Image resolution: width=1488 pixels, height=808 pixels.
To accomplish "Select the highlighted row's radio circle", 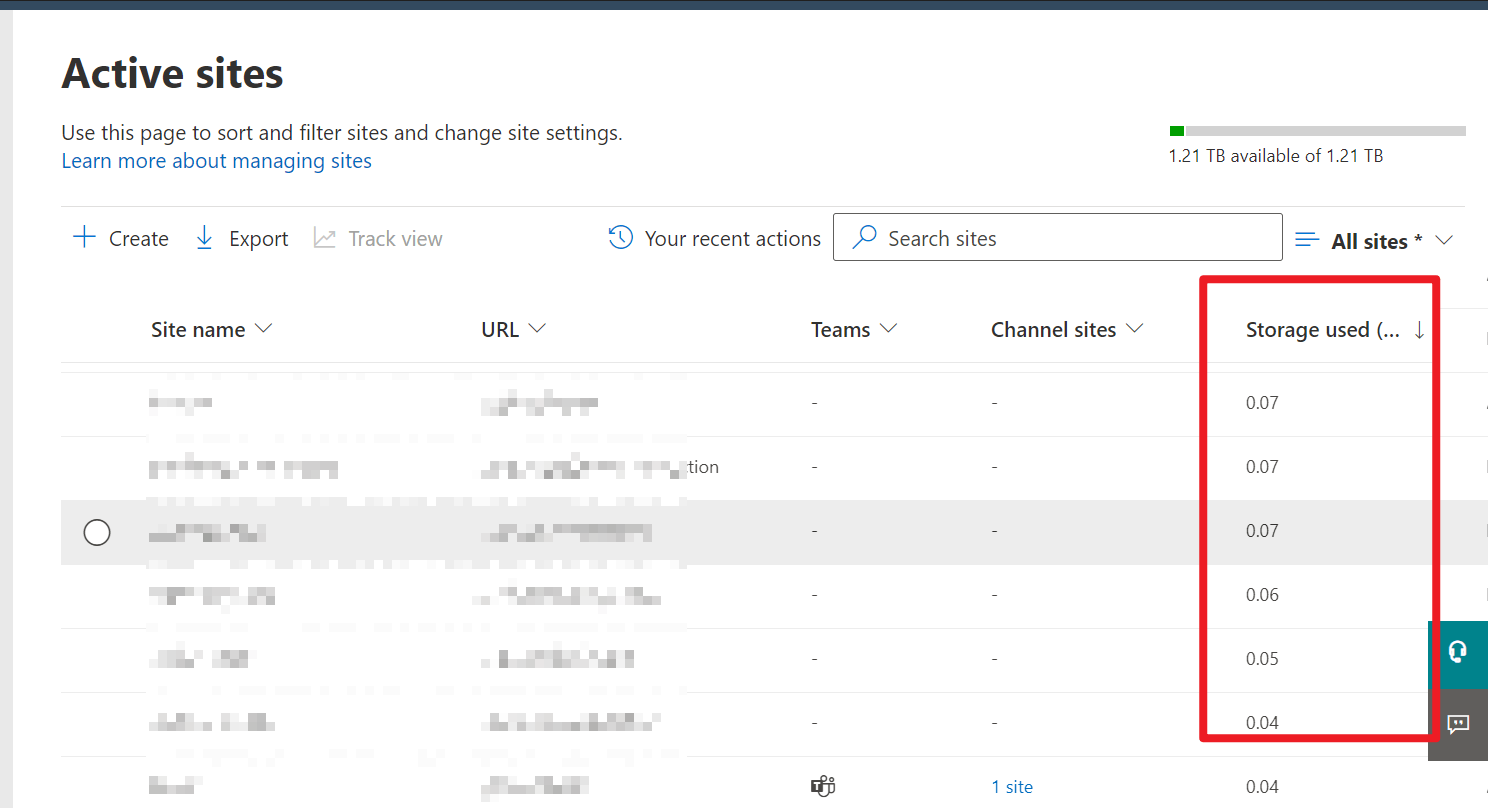I will coord(97,532).
